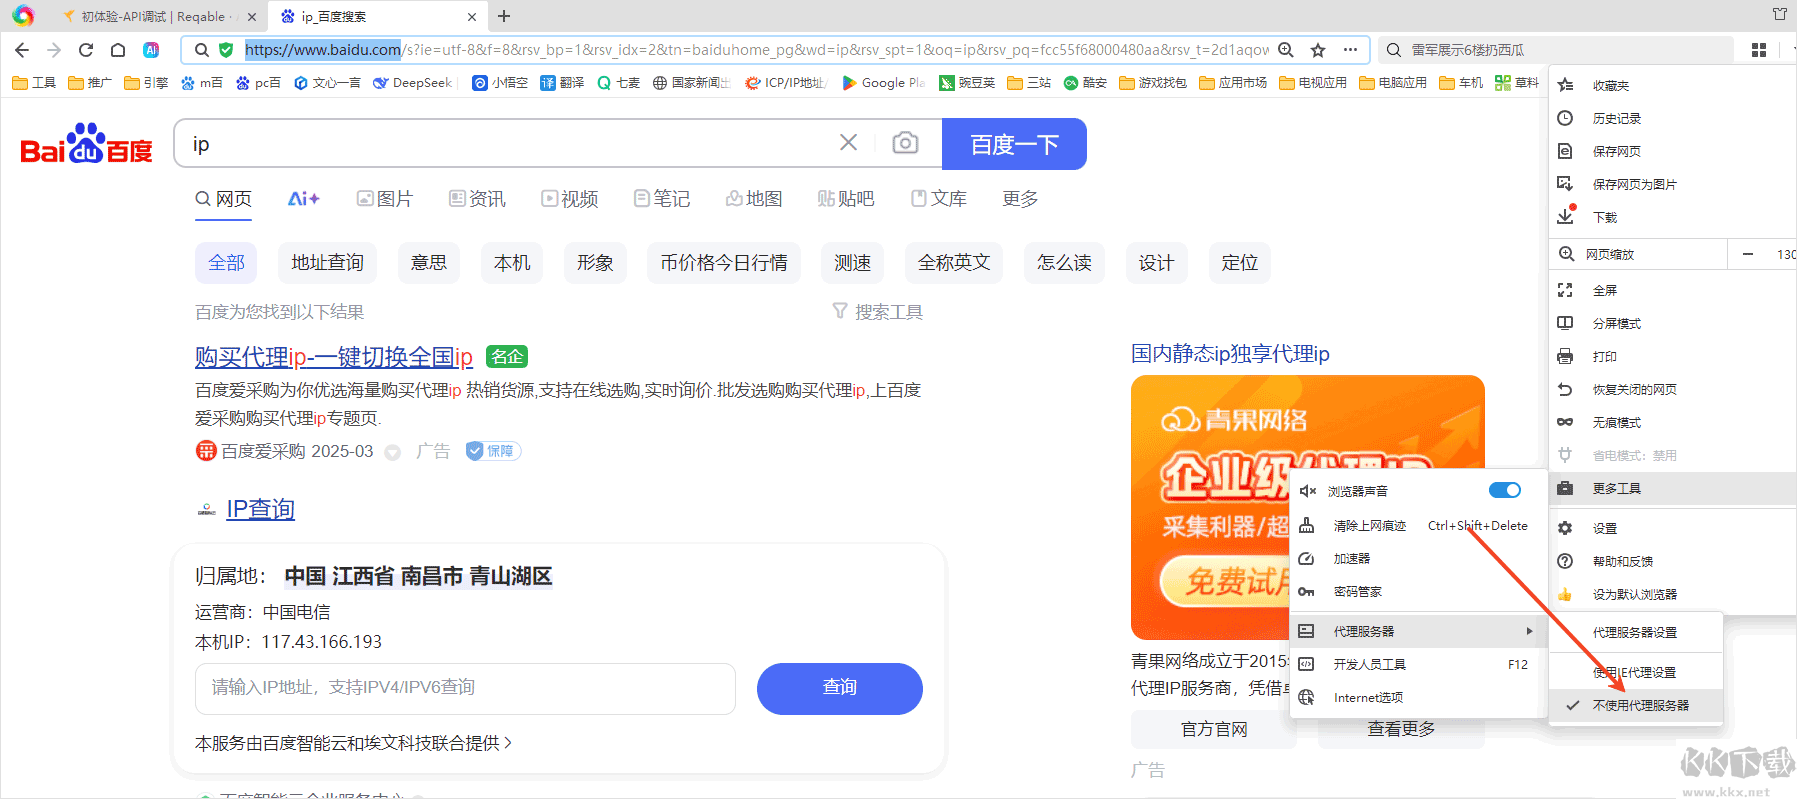Select the 测速 filter chip
1797x799 pixels.
(x=853, y=263)
